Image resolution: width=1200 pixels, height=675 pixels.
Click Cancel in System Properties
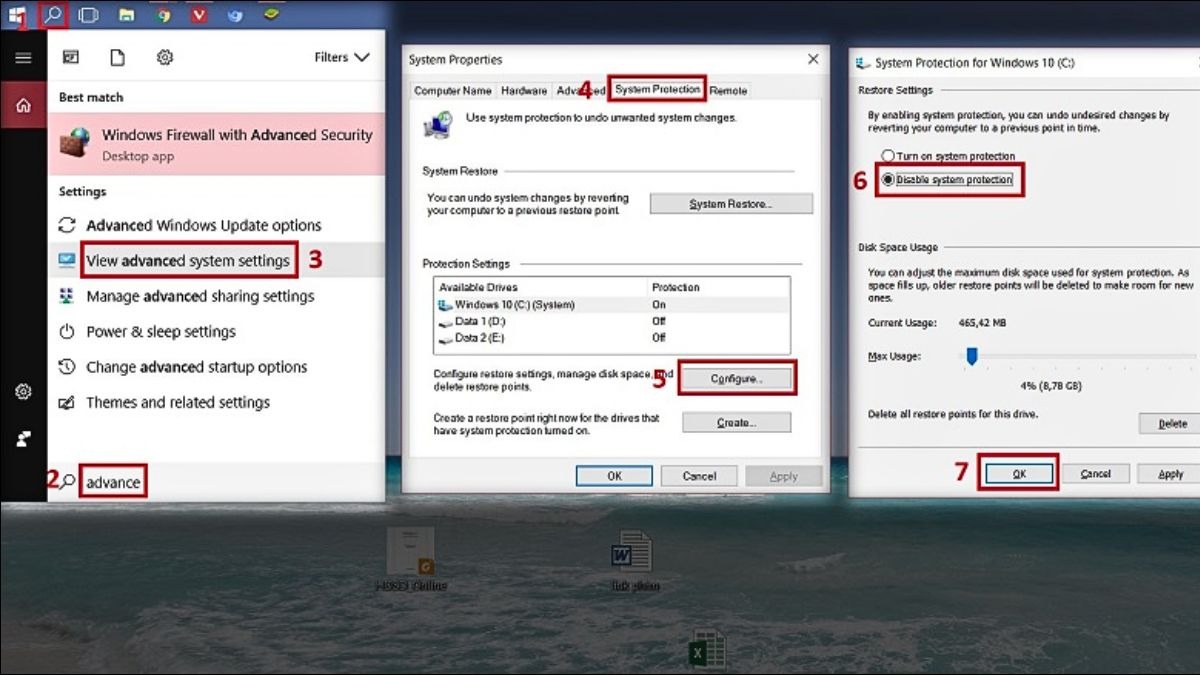[699, 476]
